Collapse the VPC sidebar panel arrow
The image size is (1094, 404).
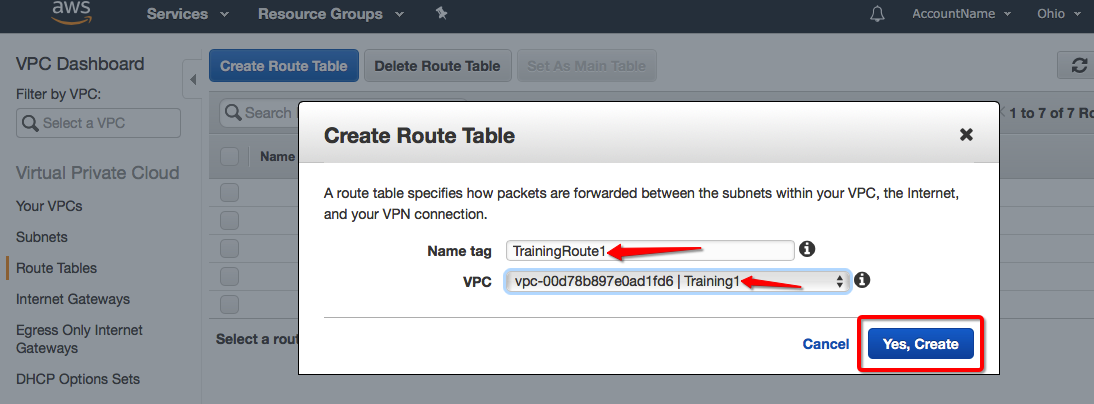tap(191, 78)
